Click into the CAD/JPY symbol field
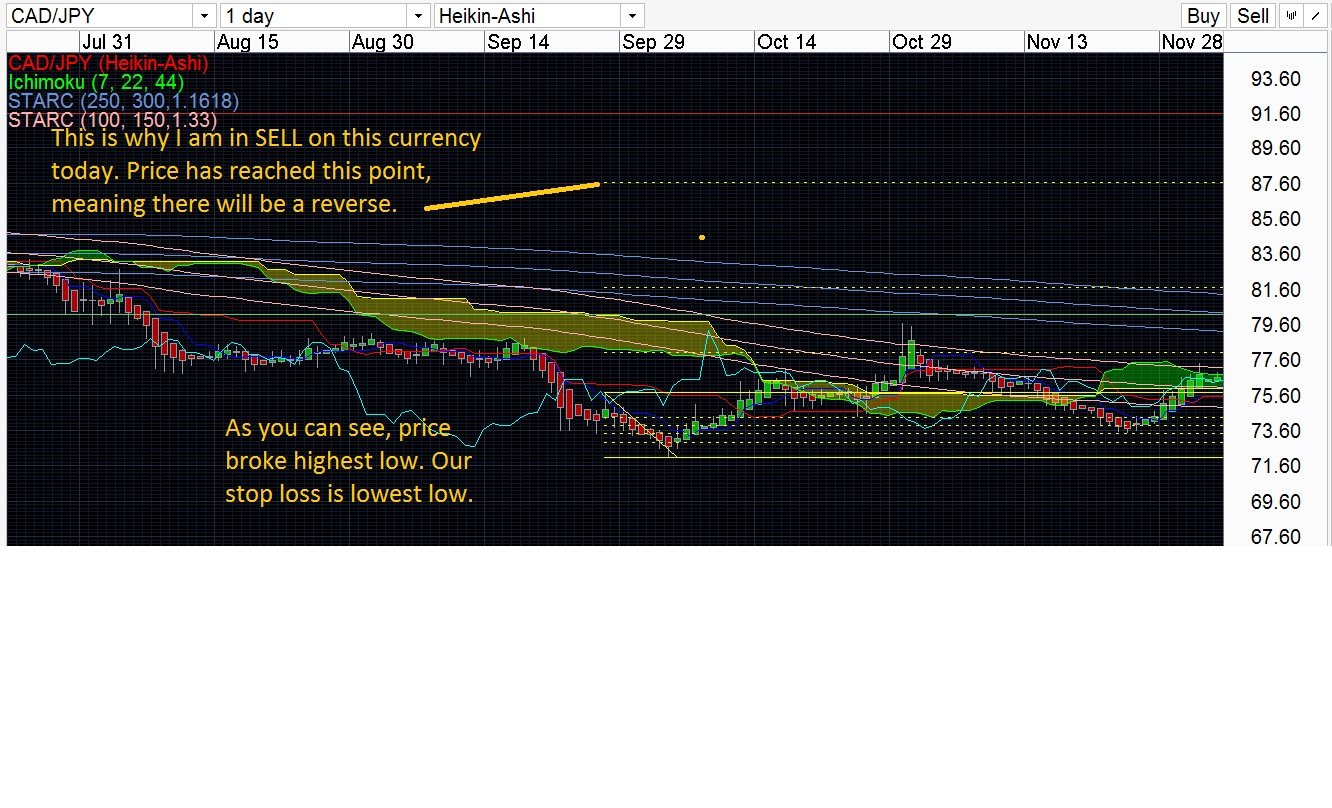Image resolution: width=1332 pixels, height=808 pixels. [x=100, y=16]
